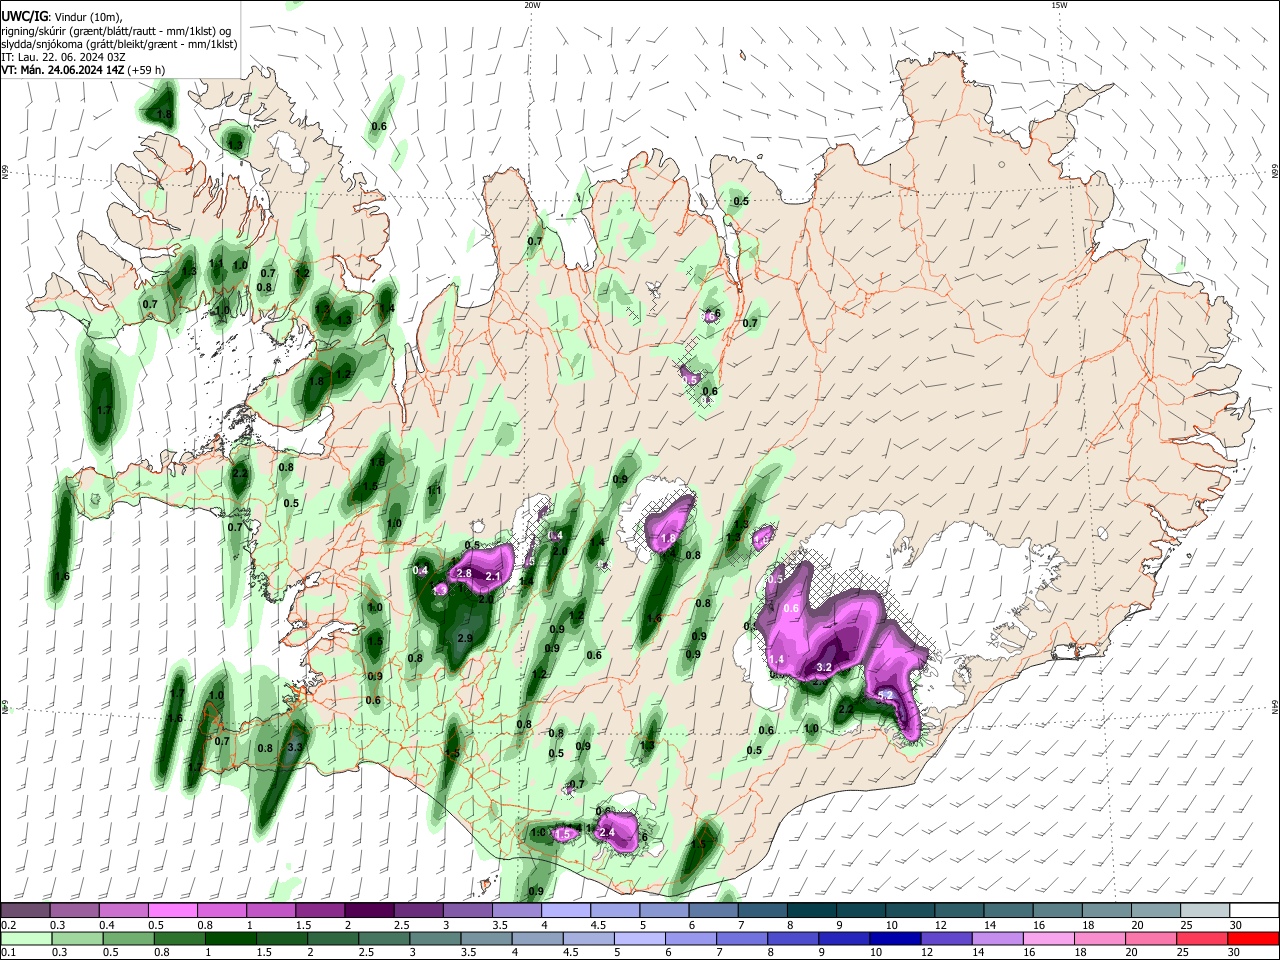This screenshot has width=1280, height=960.
Task: Click the 2.9 rainfall value label
Action: point(465,638)
